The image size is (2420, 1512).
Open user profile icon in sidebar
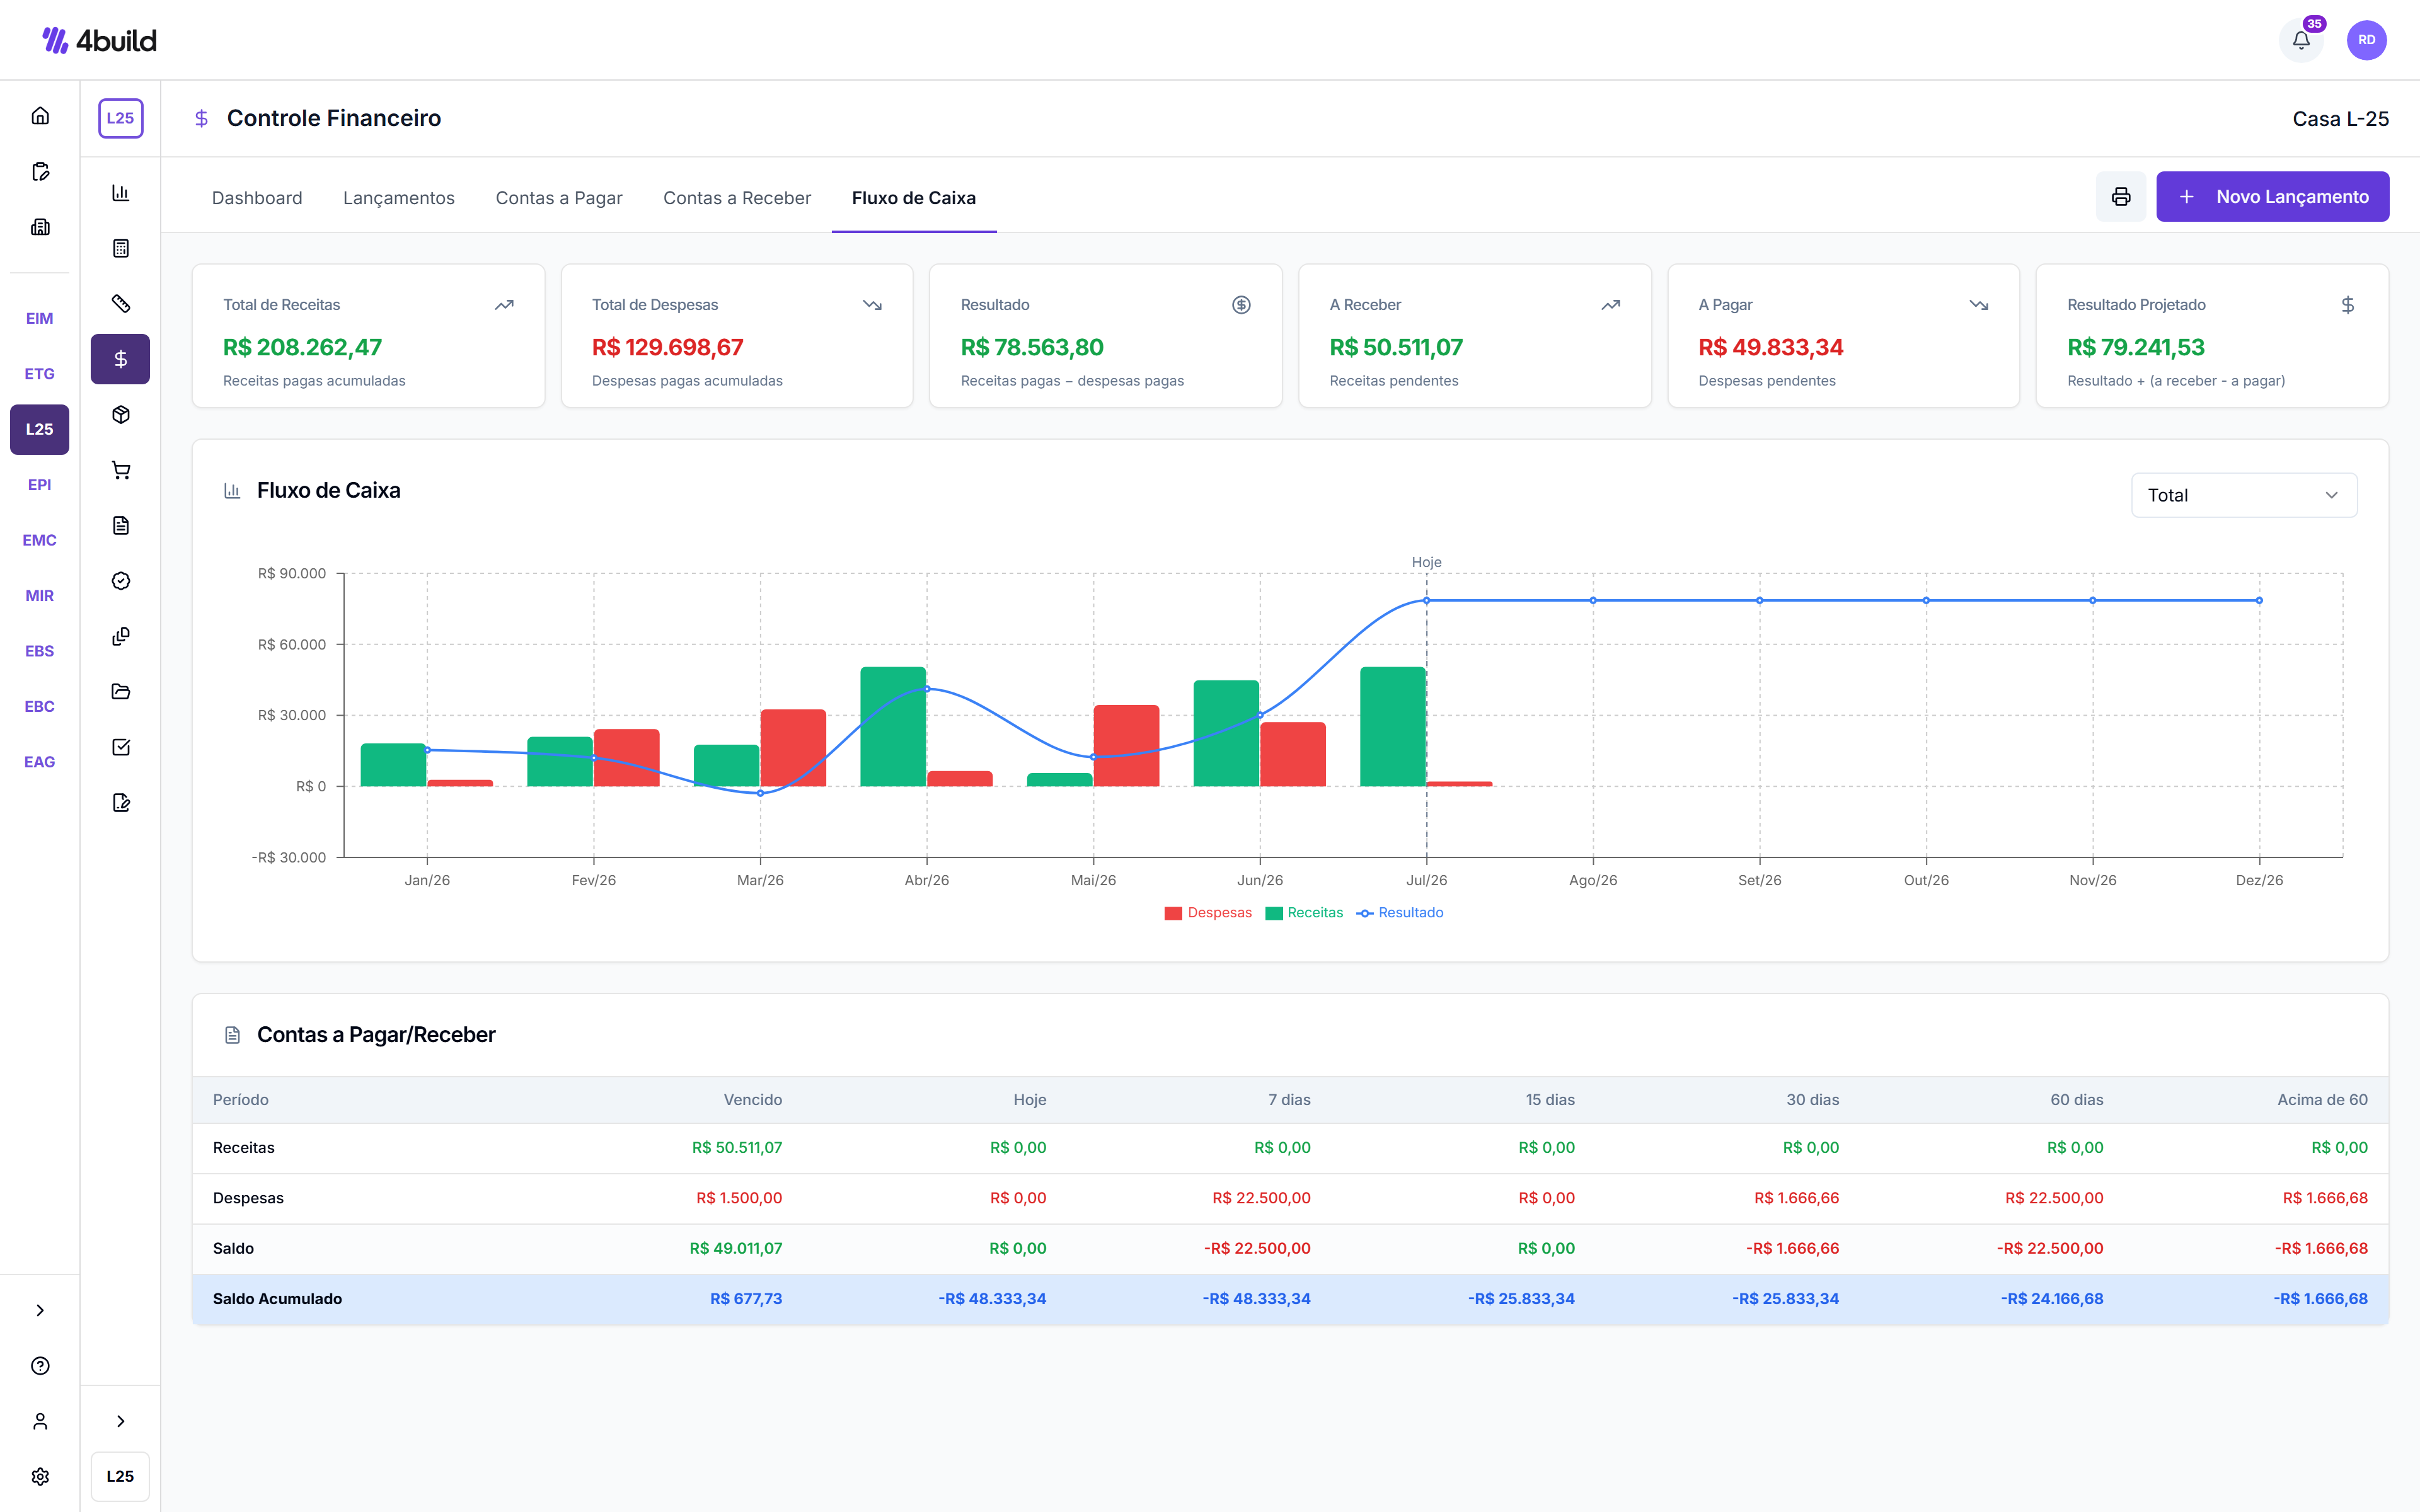[x=40, y=1421]
